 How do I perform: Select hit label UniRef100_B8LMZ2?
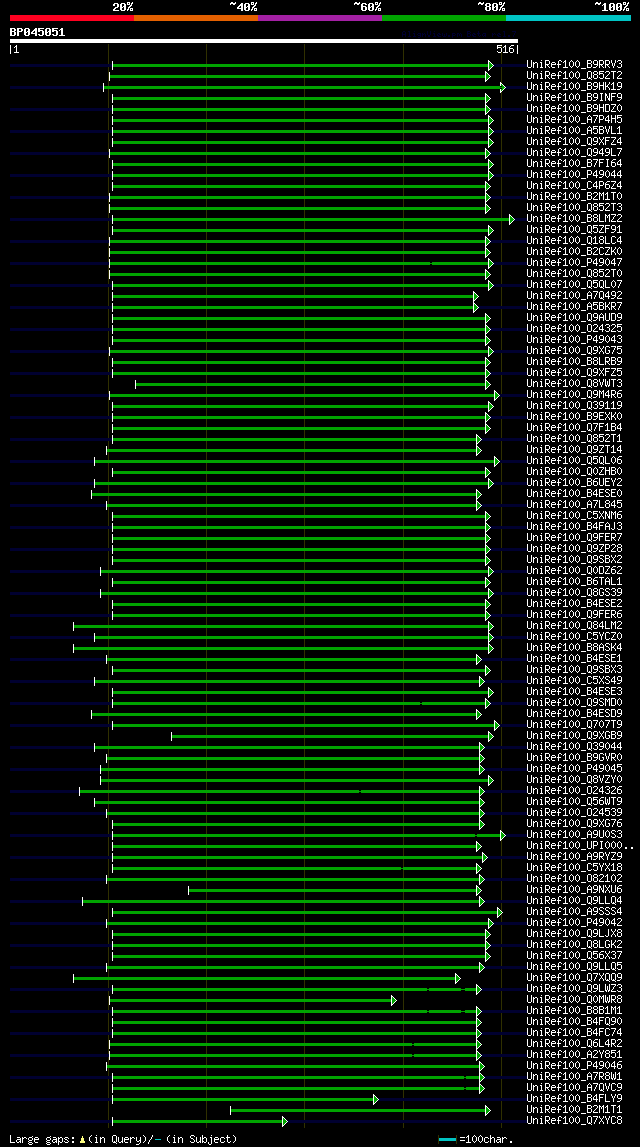pyautogui.click(x=574, y=219)
